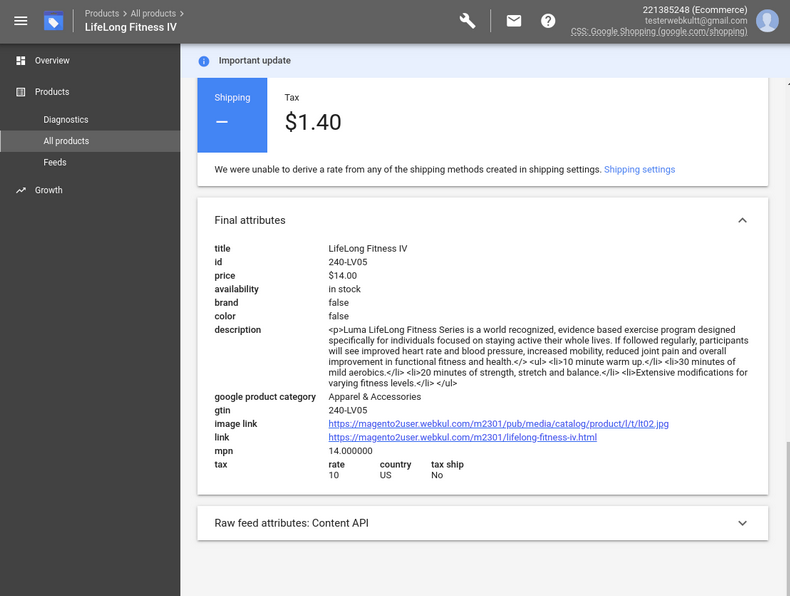The image size is (790, 596).
Task: Open the user account avatar
Action: click(767, 21)
